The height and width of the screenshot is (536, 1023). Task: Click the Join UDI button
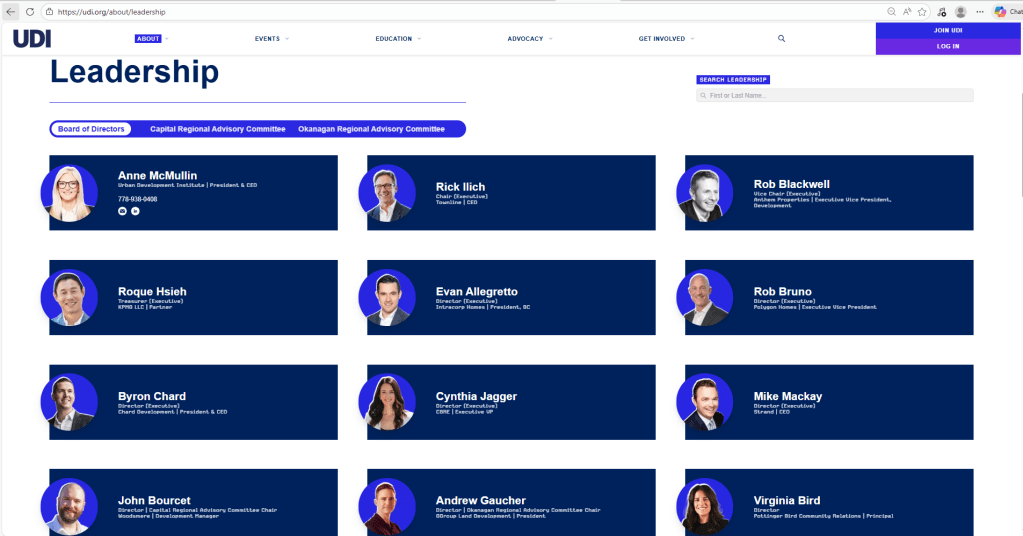948,30
